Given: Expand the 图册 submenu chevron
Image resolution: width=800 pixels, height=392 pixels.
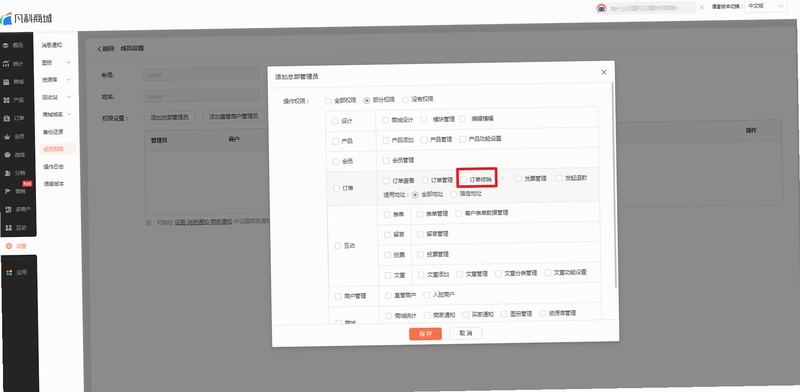Looking at the screenshot, I should [x=68, y=63].
